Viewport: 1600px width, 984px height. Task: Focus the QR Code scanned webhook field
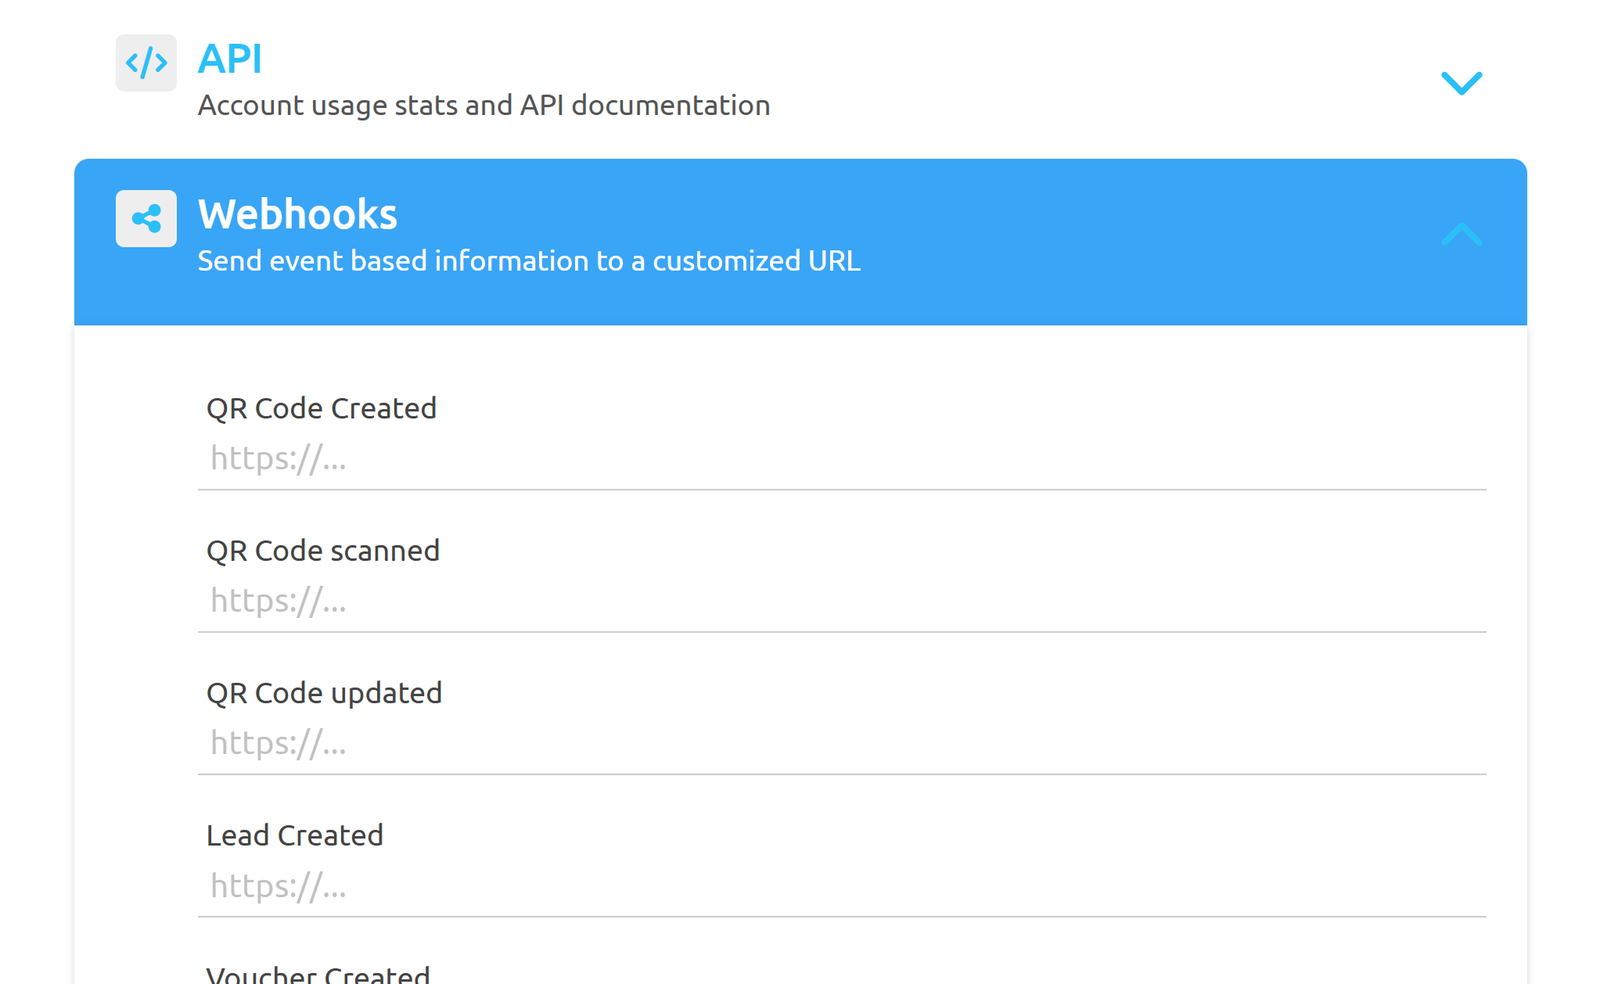click(840, 601)
